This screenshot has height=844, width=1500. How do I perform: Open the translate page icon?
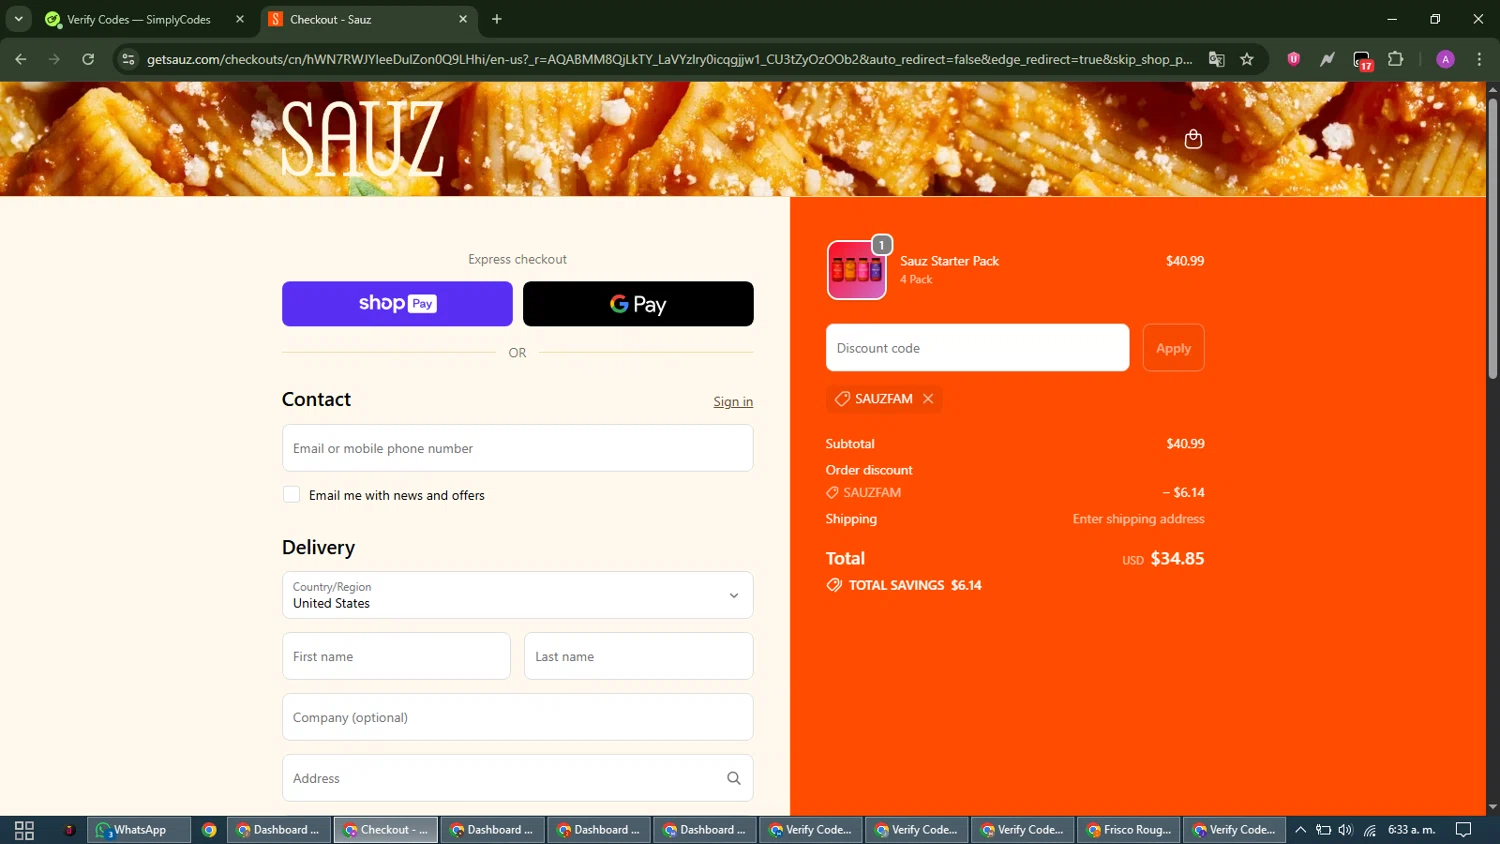1217,59
